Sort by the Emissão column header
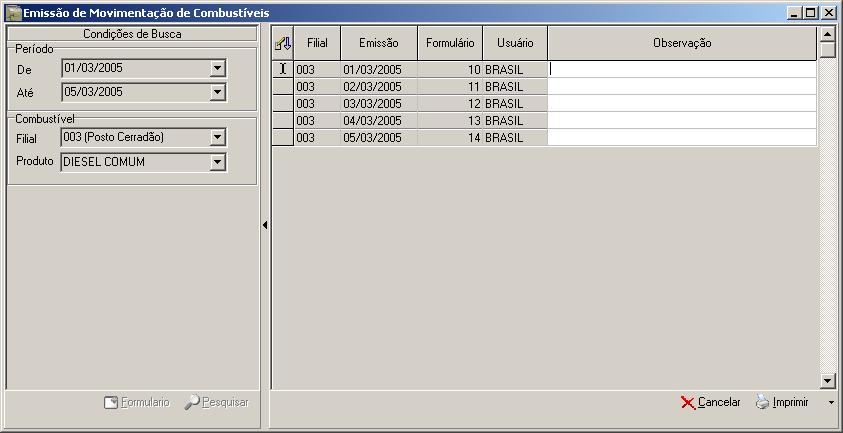Screen dimensions: 843x433 (x=379, y=43)
